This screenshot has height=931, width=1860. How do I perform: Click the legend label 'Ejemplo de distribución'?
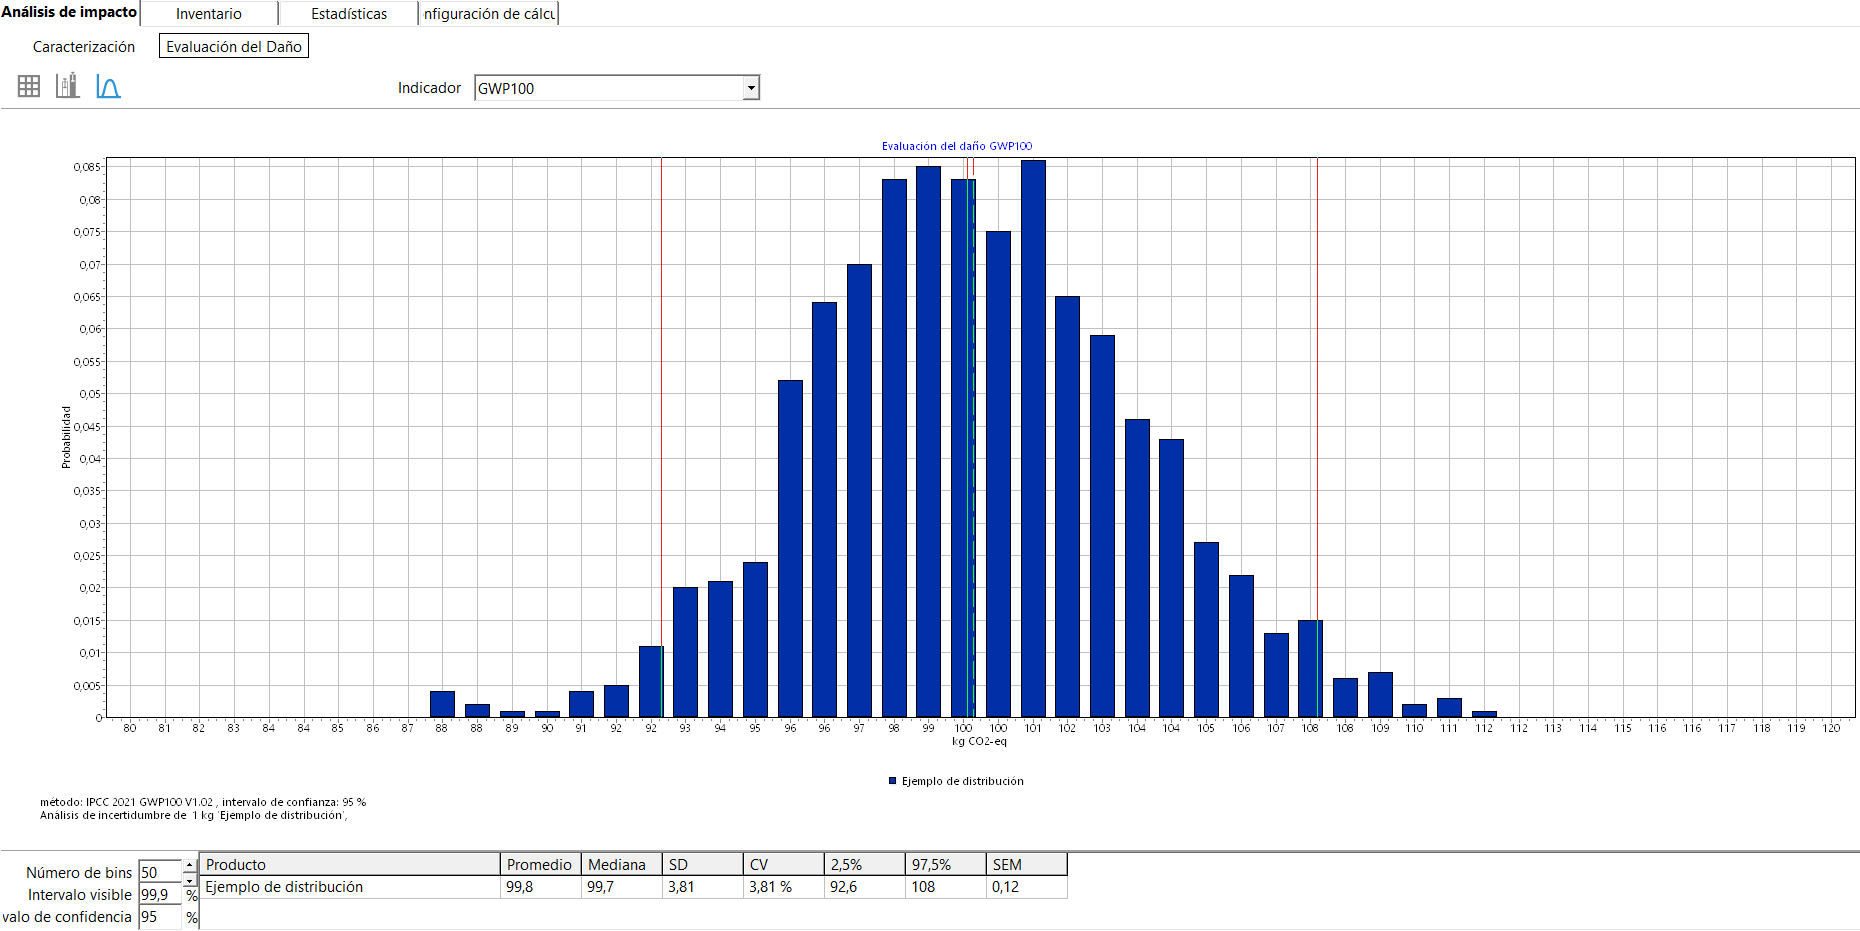(962, 781)
